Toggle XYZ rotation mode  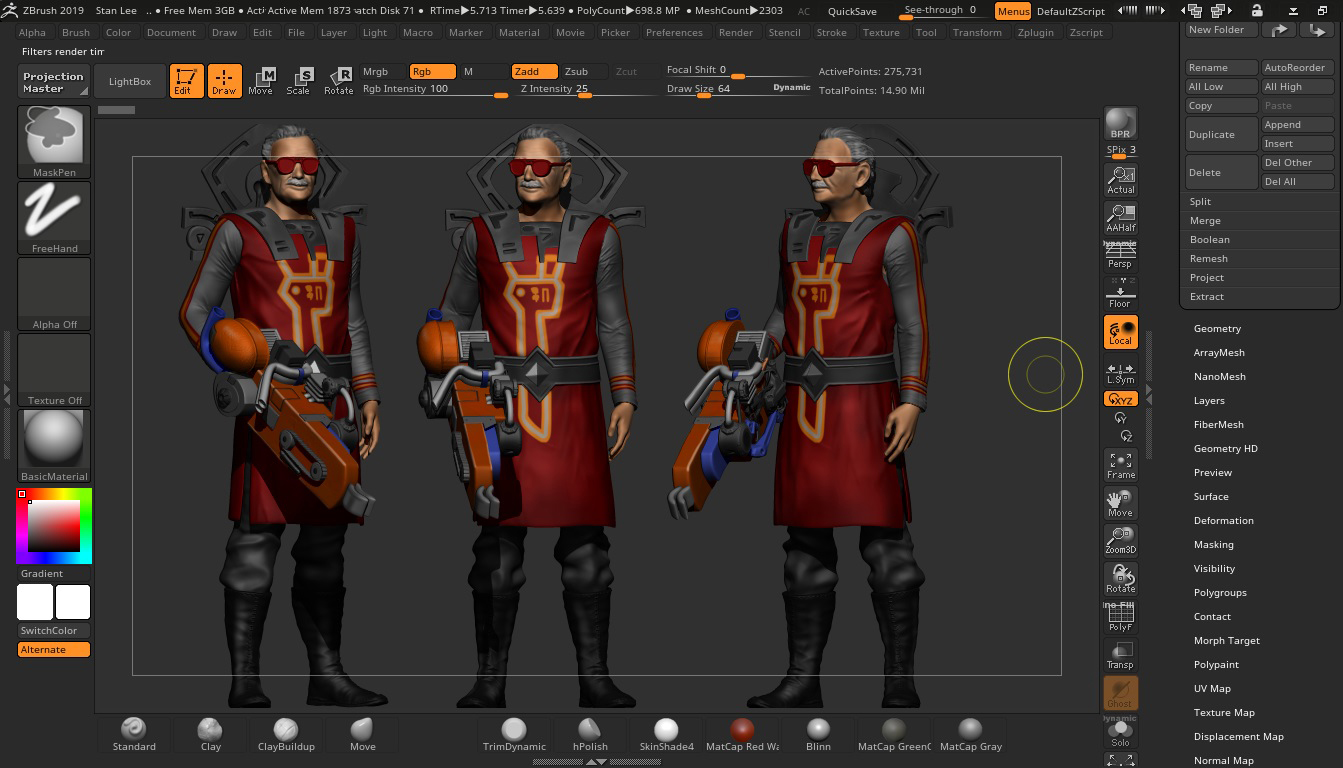point(1120,399)
